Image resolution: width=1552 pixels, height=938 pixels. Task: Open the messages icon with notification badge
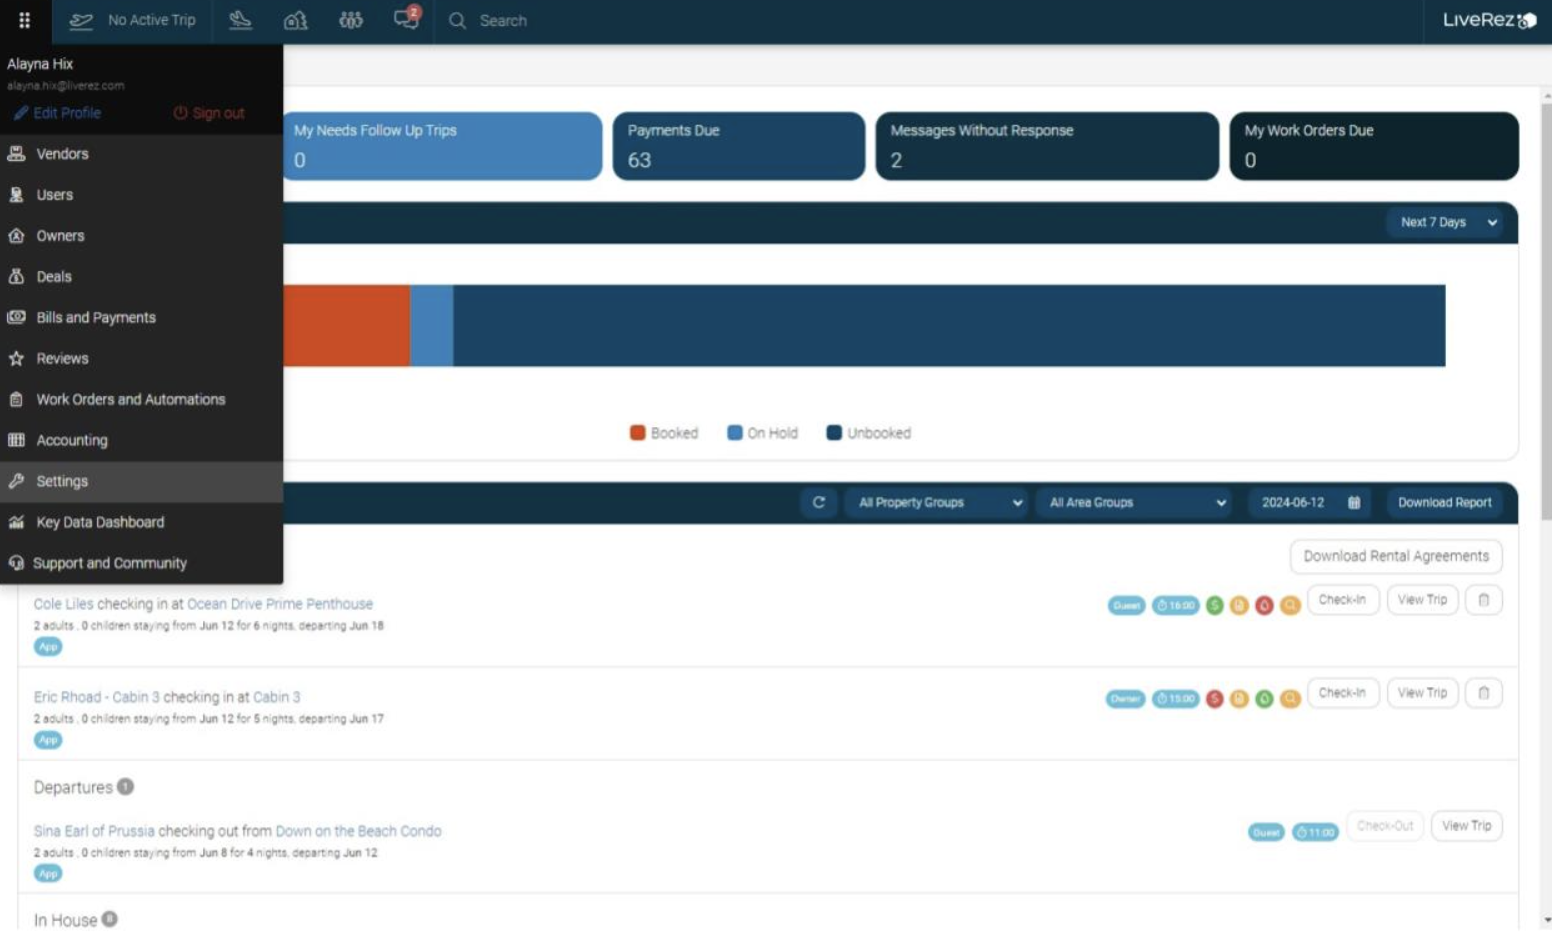(x=406, y=19)
